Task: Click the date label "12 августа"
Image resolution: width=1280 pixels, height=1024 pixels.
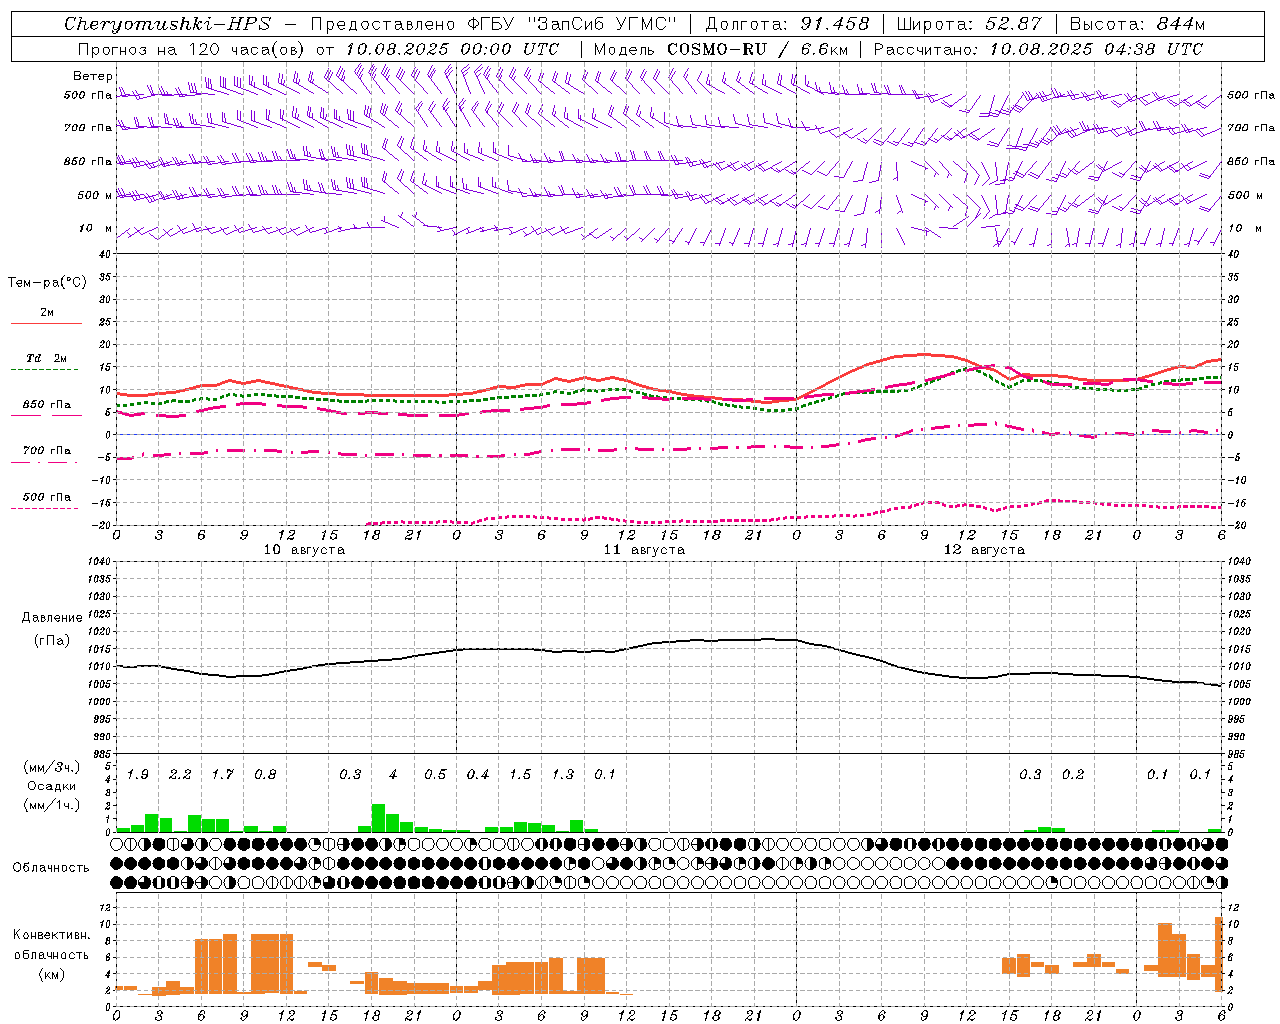Action: (x=984, y=550)
